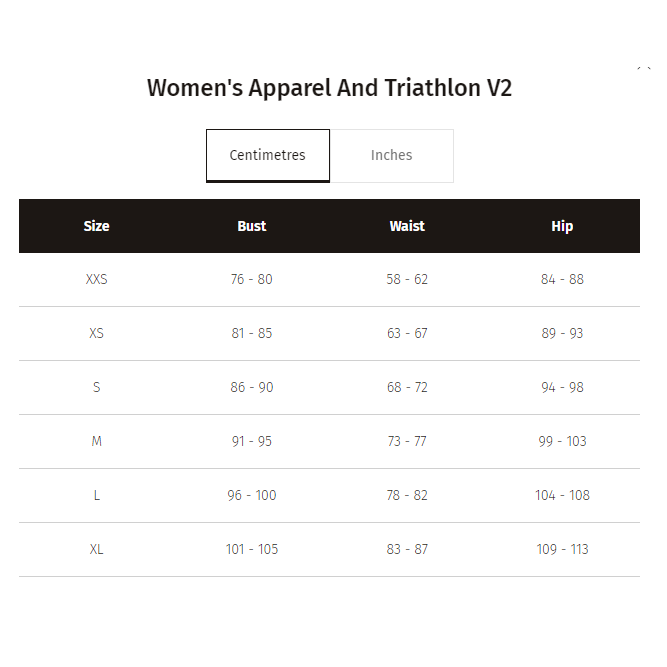
Task: Click the XS waist value 63 - 67
Action: [407, 333]
